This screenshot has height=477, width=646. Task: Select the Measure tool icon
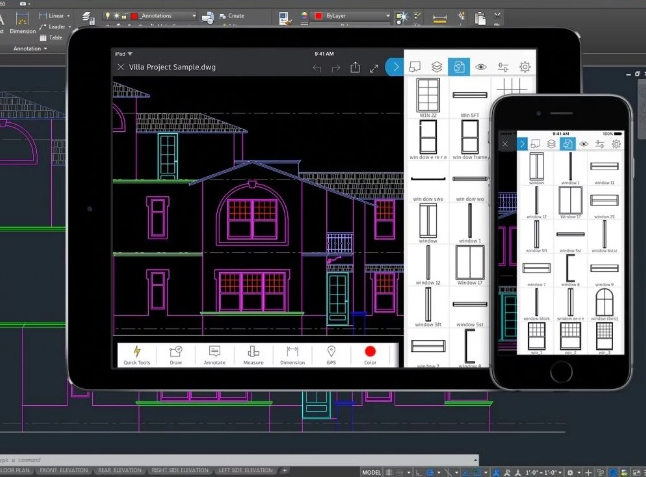253,353
